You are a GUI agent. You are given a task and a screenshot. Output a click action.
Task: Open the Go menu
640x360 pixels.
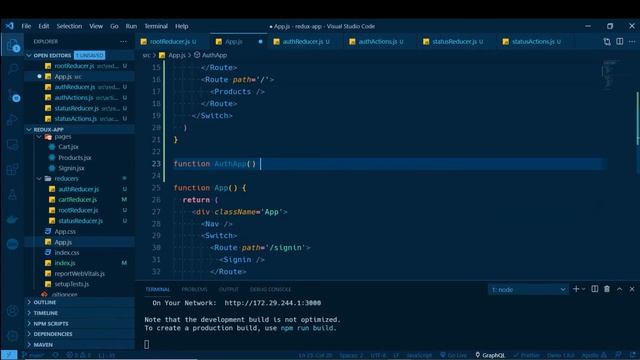pos(114,26)
